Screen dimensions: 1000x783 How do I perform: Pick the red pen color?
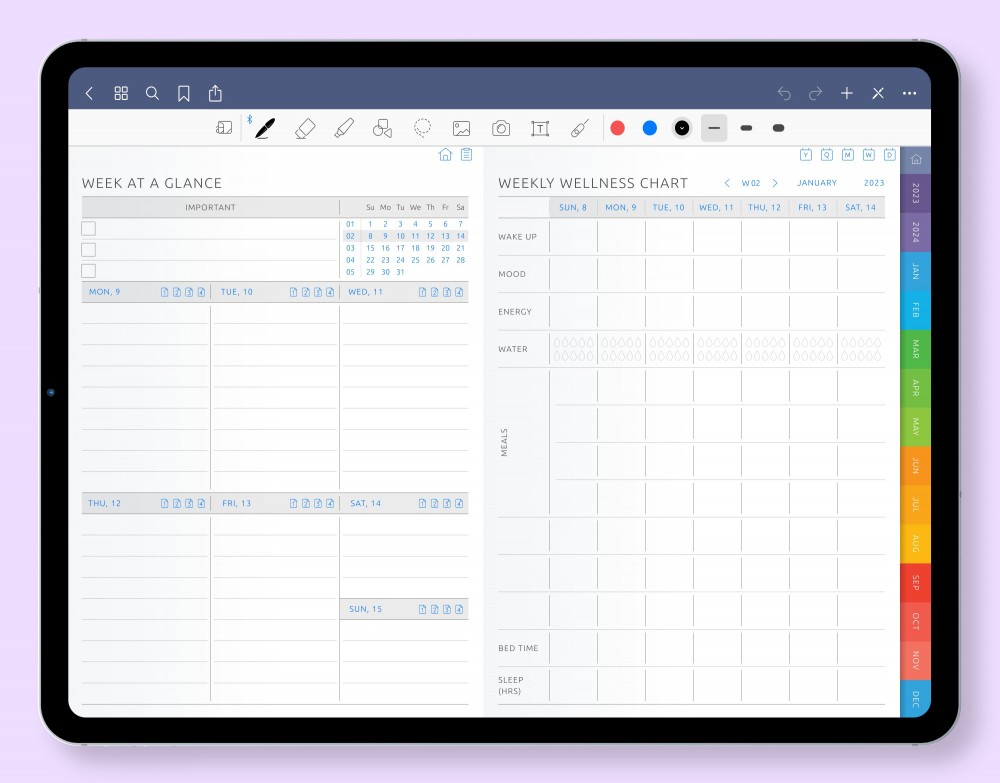617,128
